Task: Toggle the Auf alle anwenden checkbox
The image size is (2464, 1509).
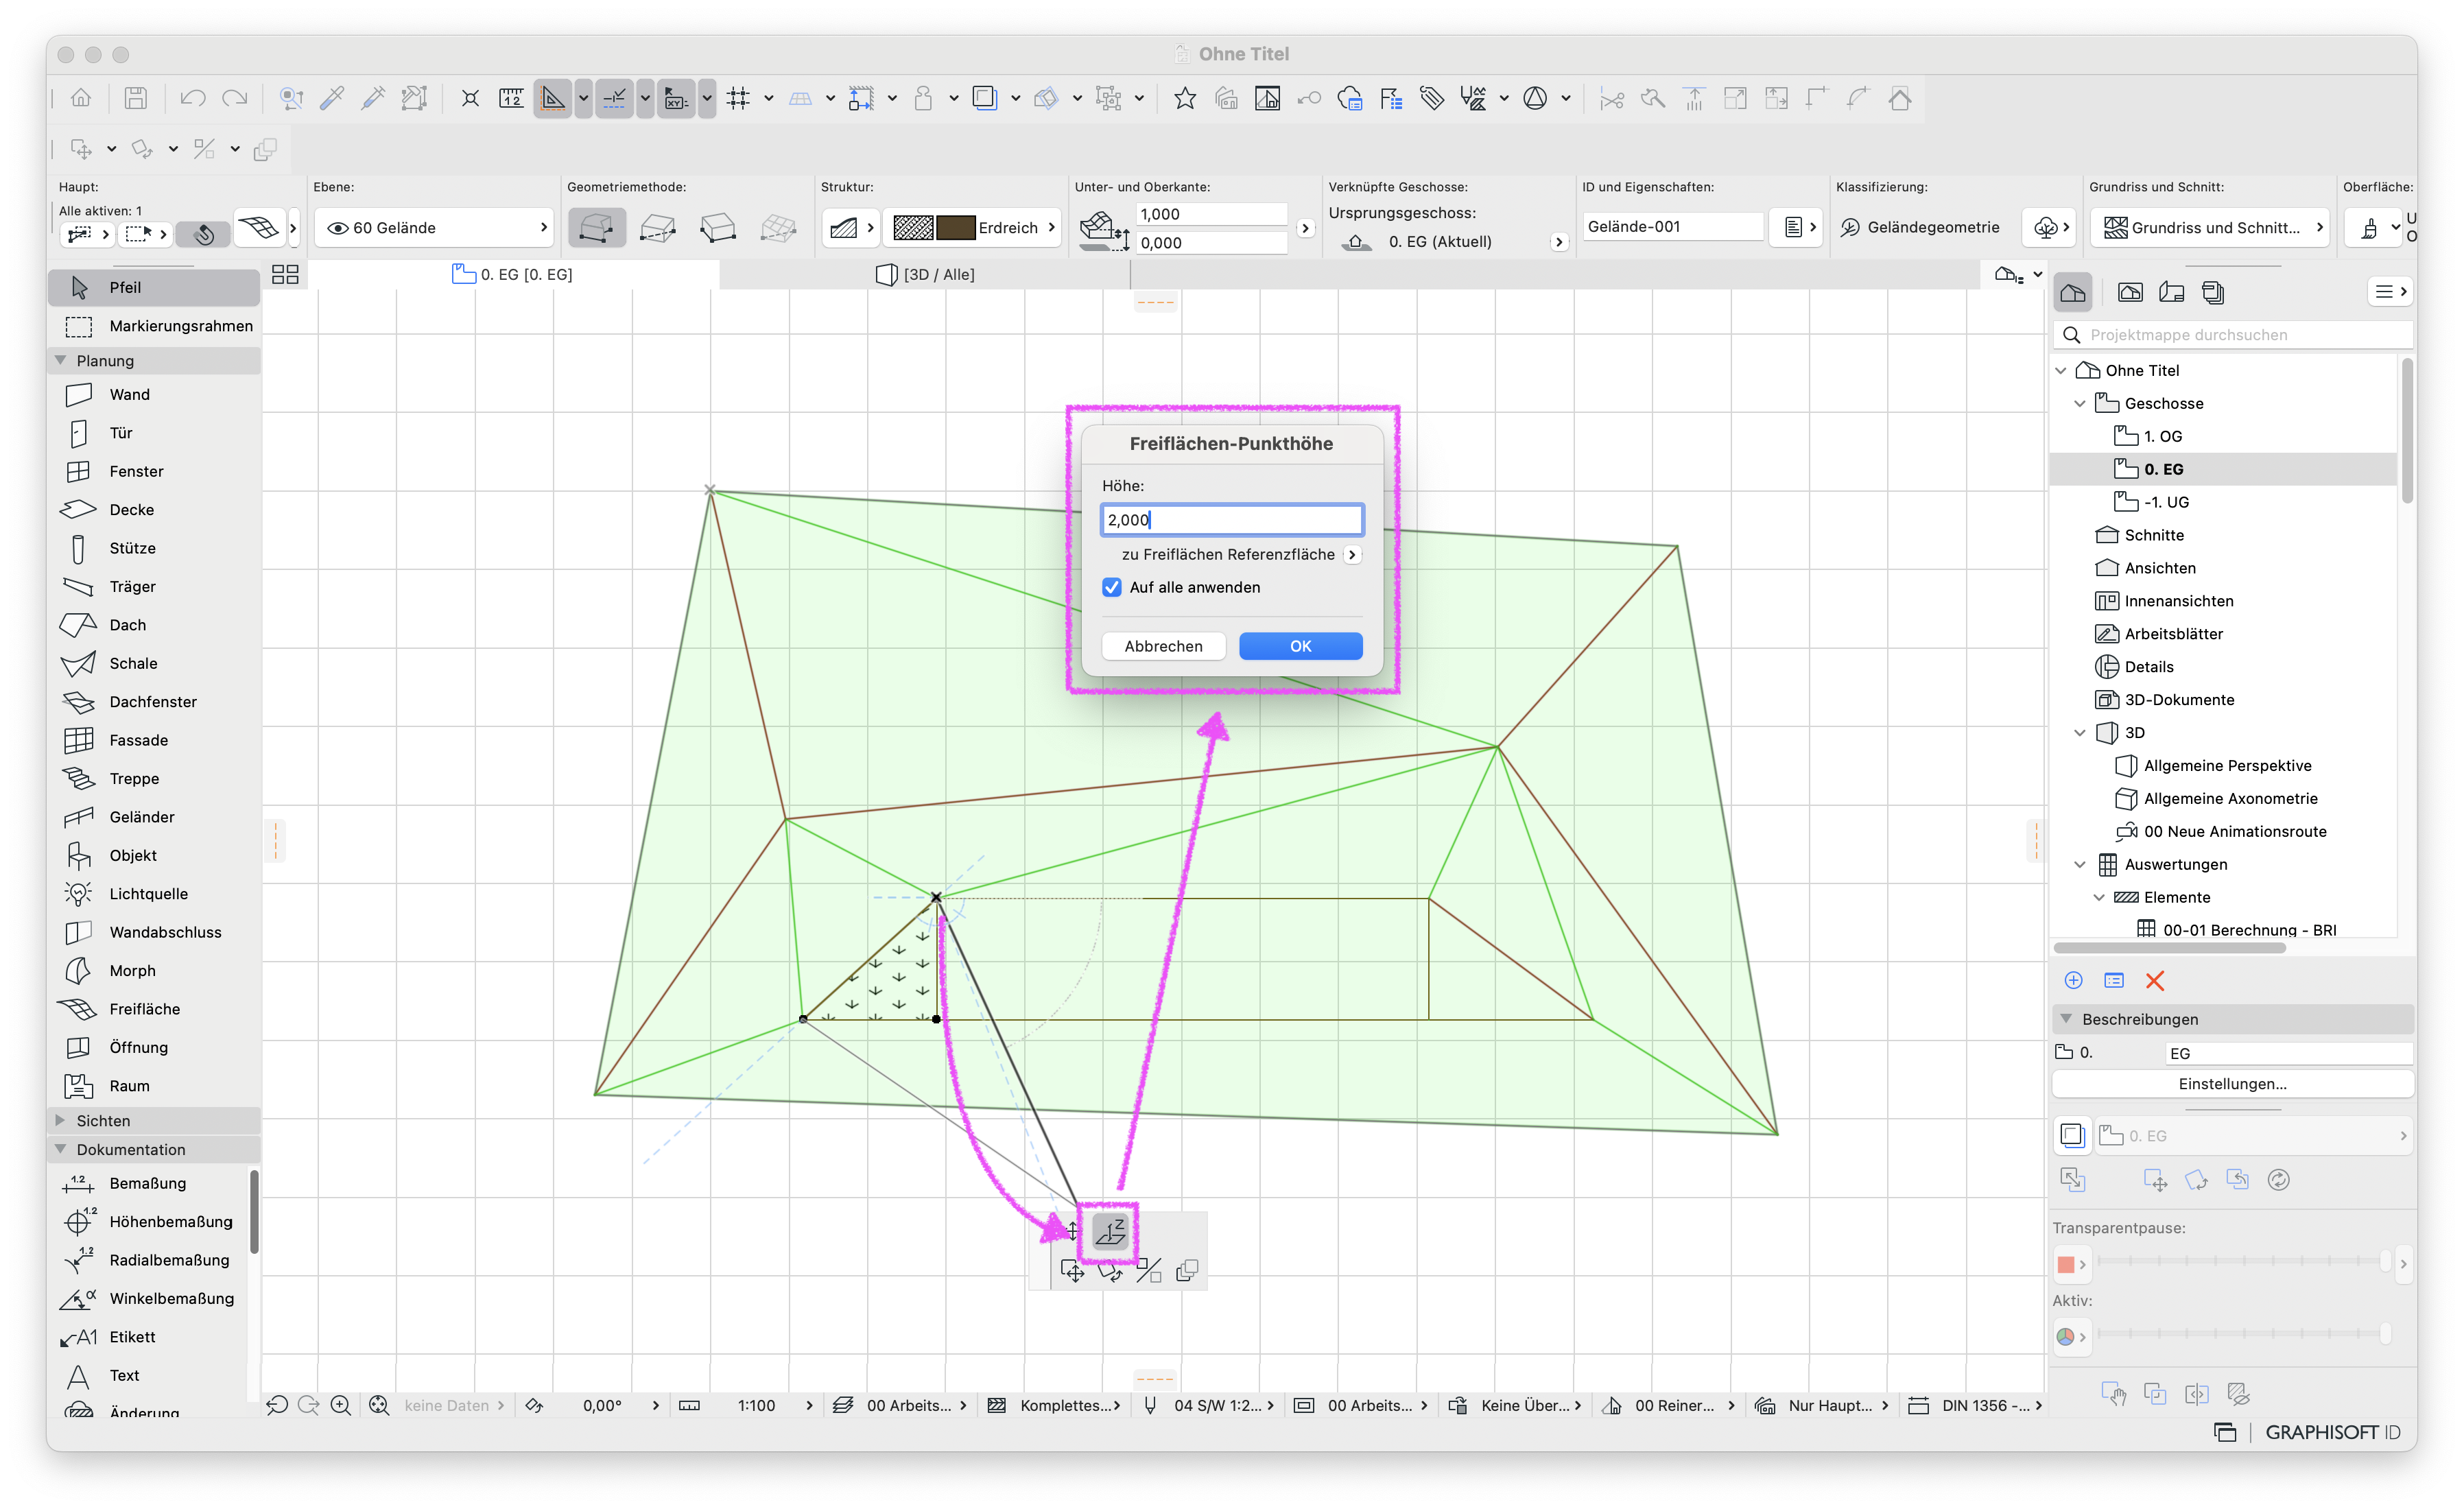Action: [x=1112, y=588]
